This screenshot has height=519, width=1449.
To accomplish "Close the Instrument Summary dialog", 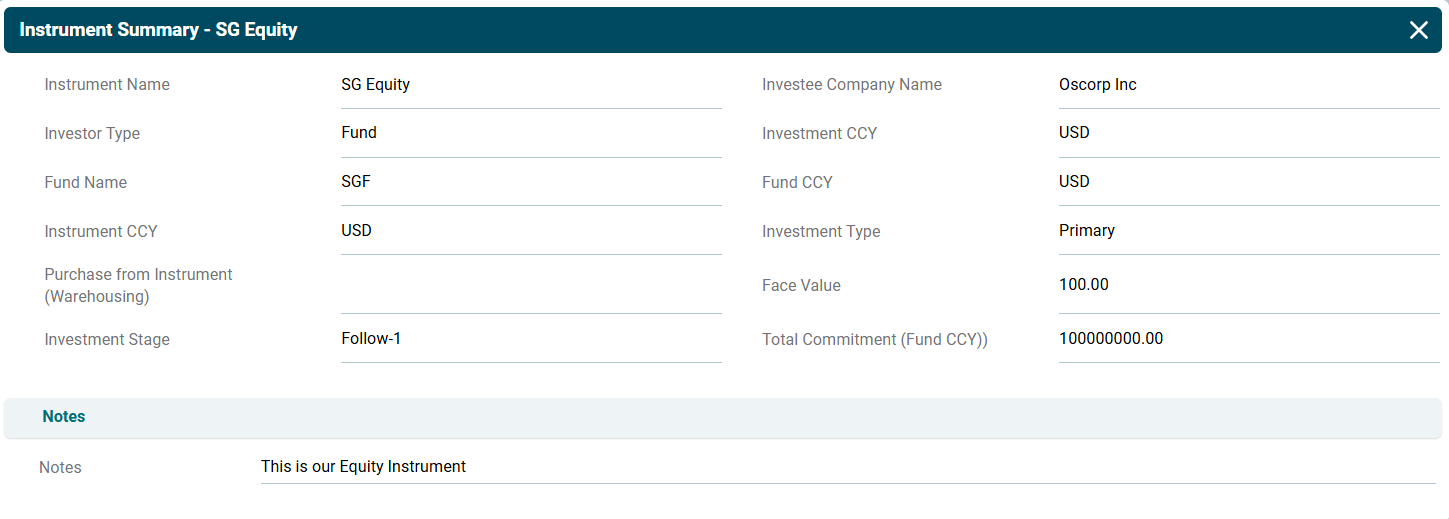I will point(1418,30).
